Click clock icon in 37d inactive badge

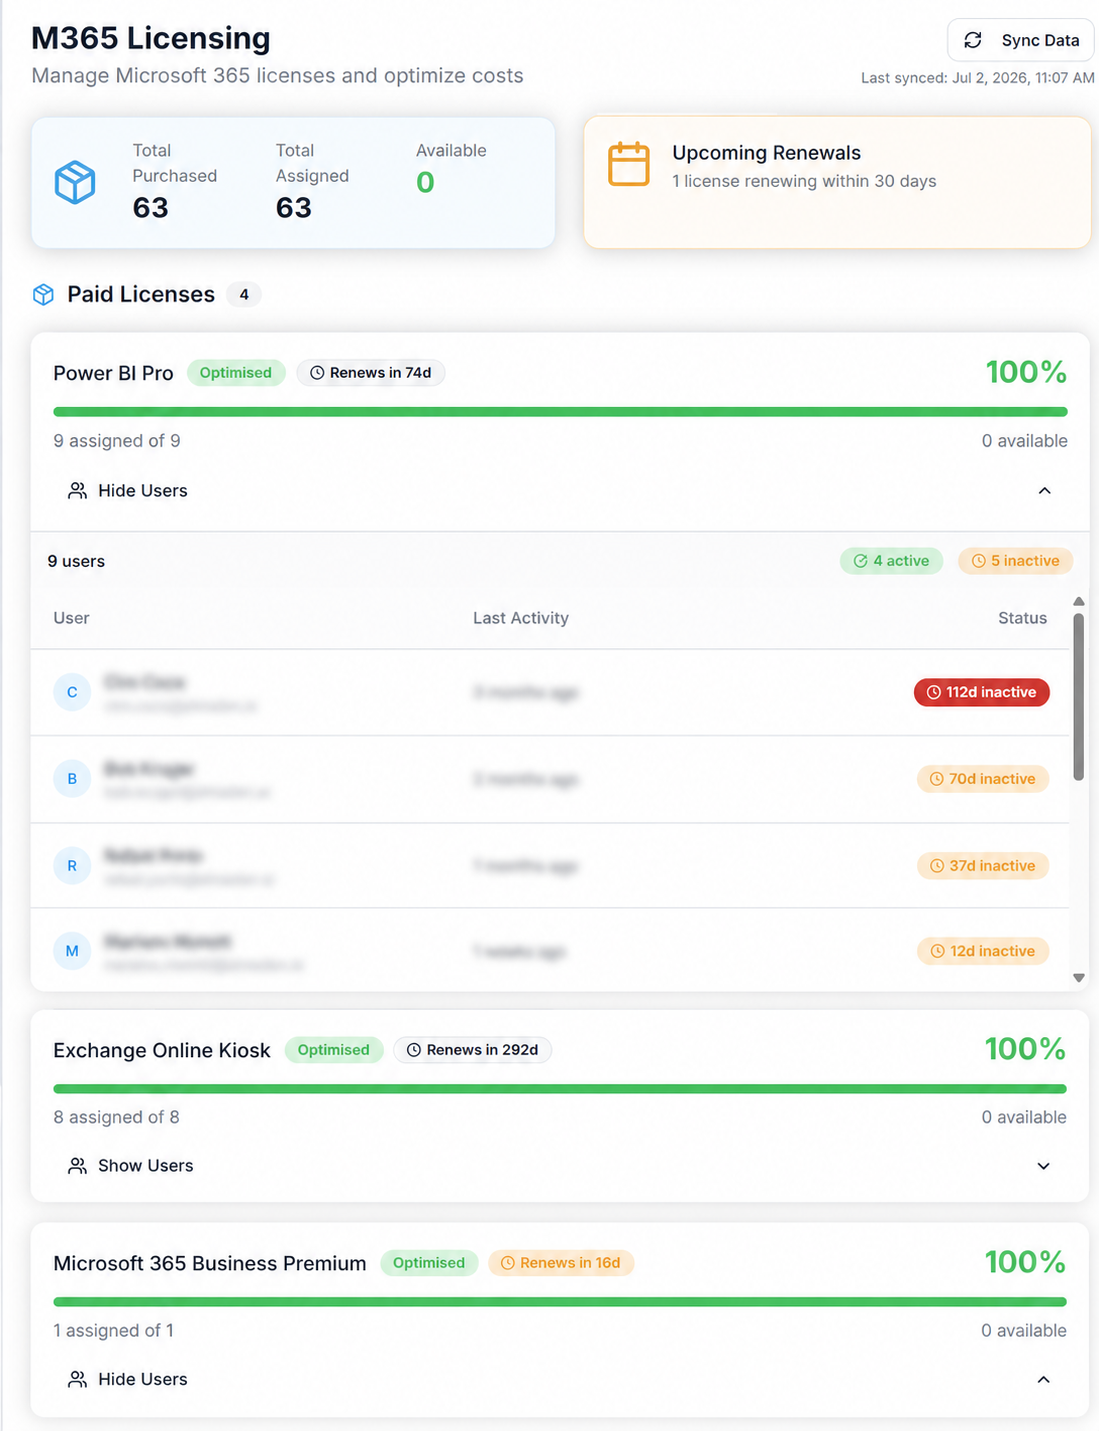[x=937, y=866]
